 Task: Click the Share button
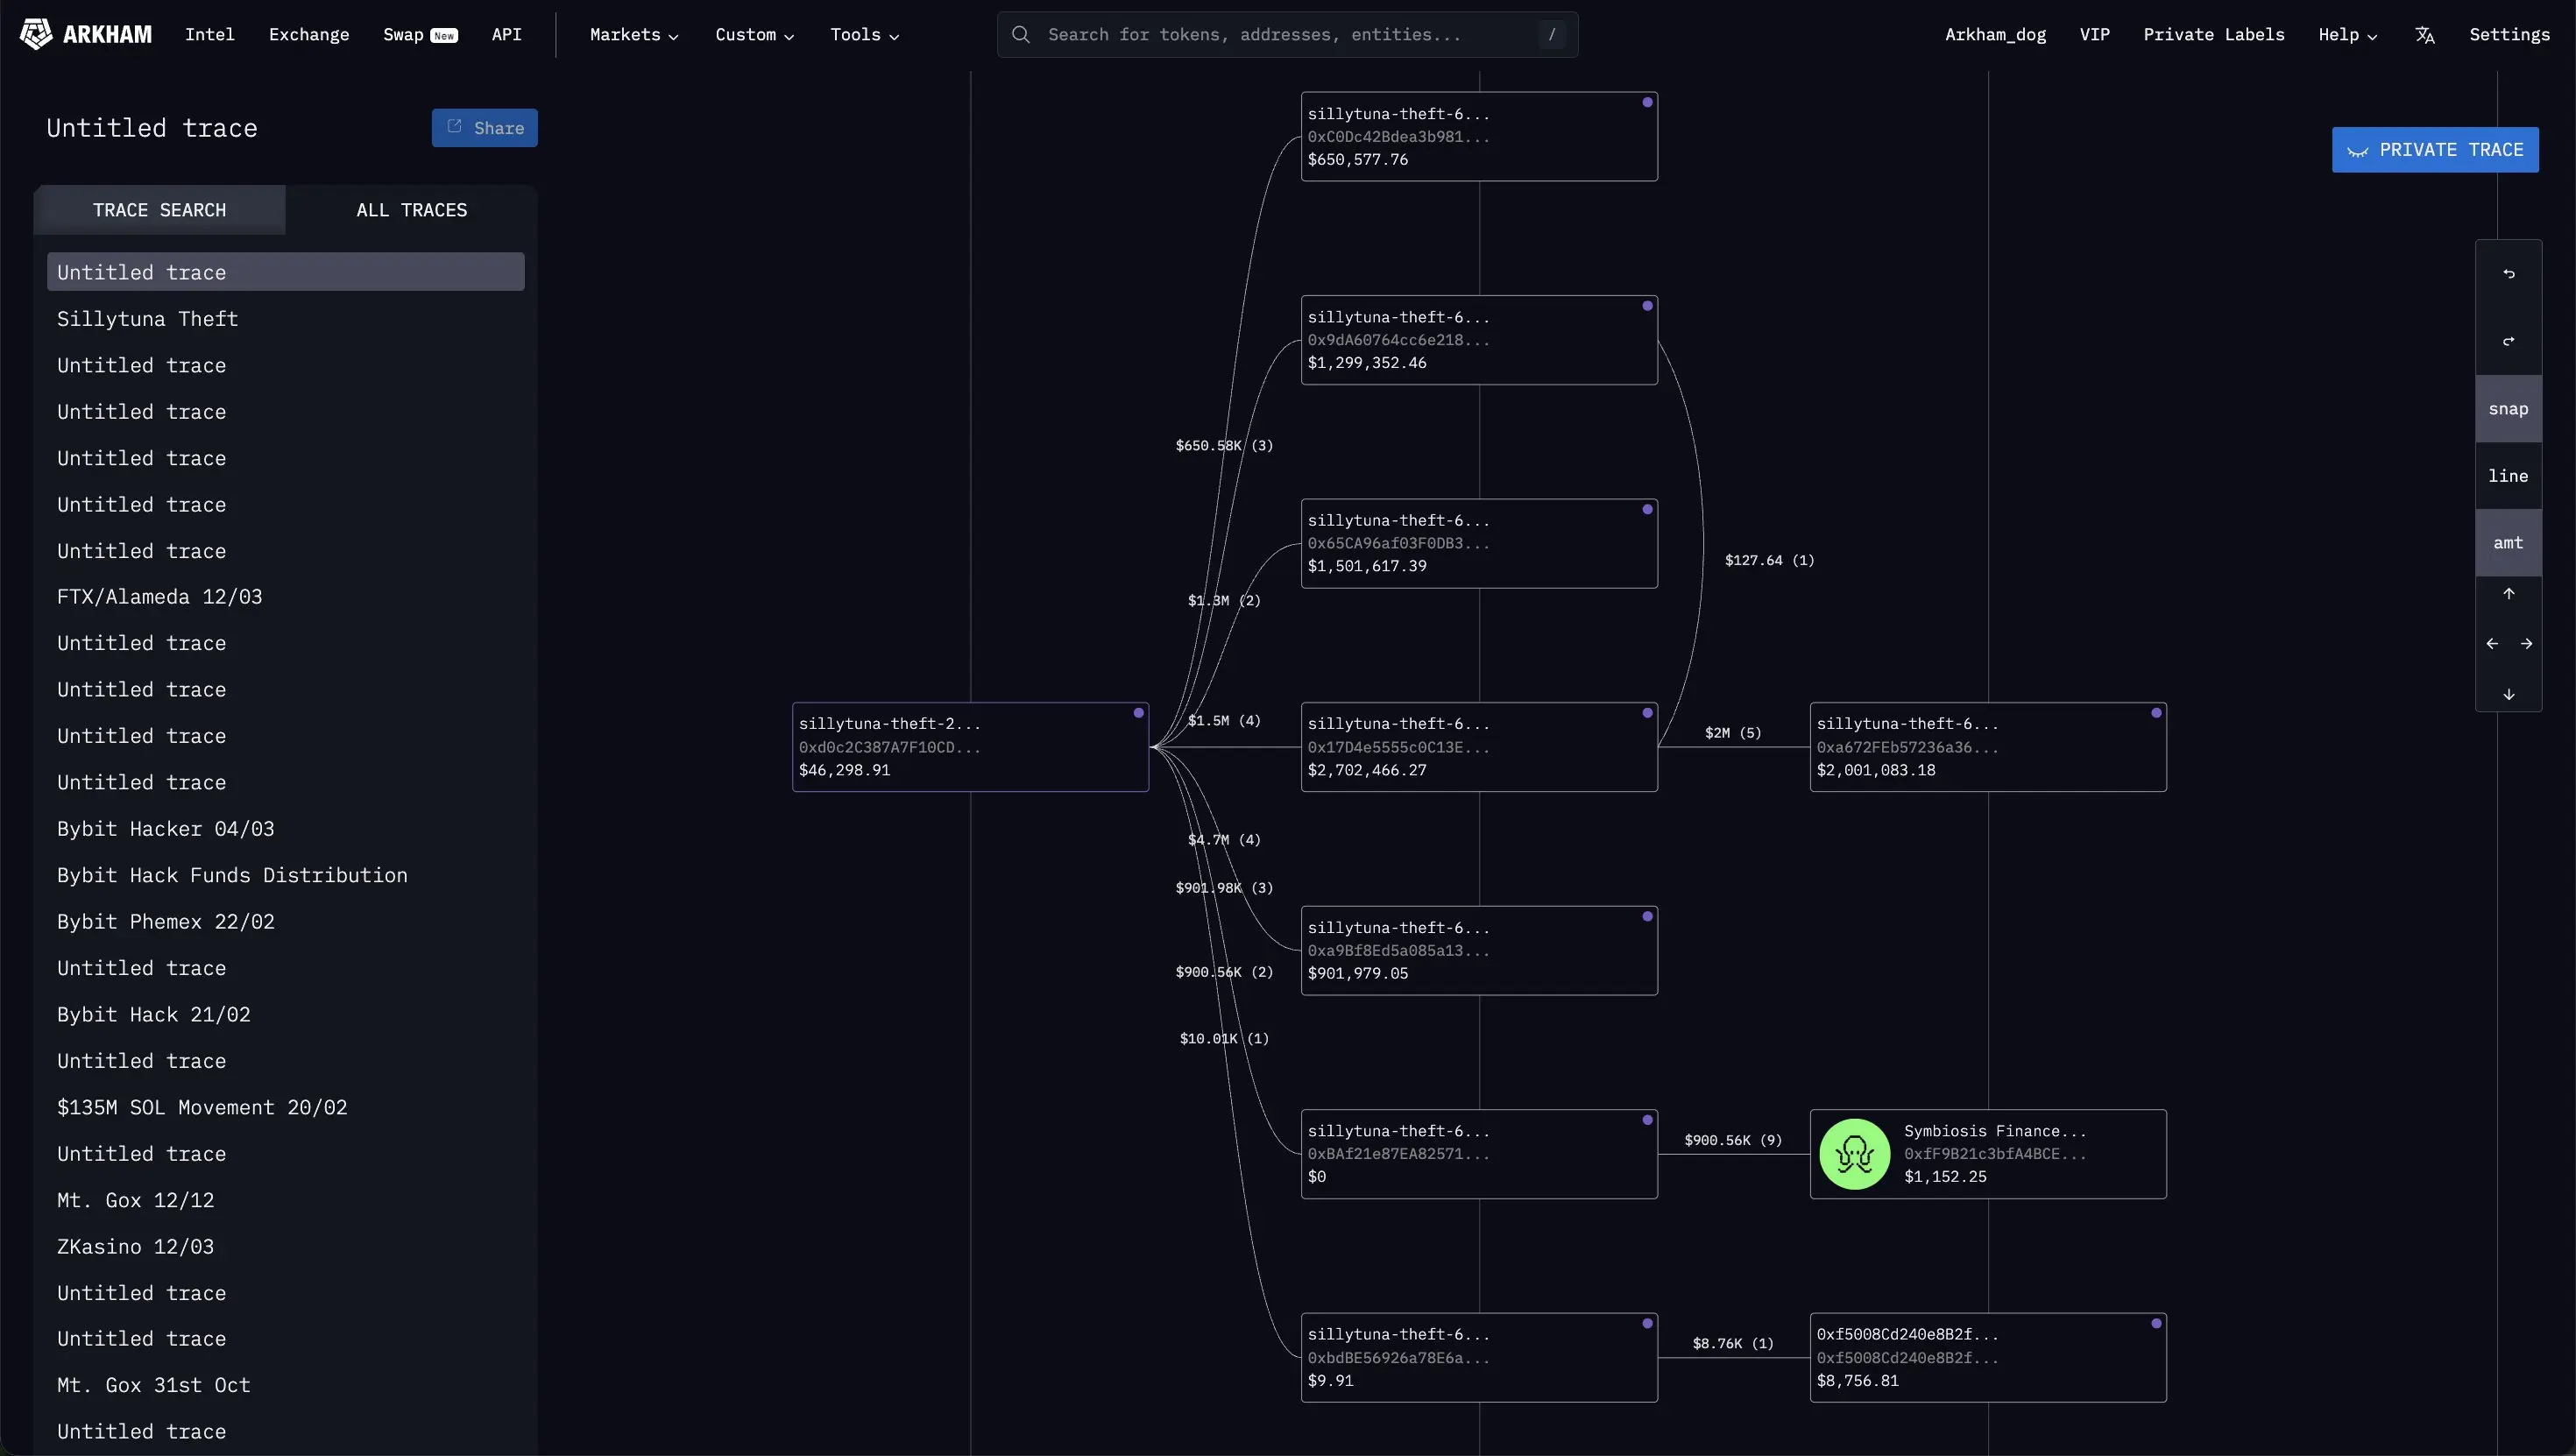(x=485, y=128)
